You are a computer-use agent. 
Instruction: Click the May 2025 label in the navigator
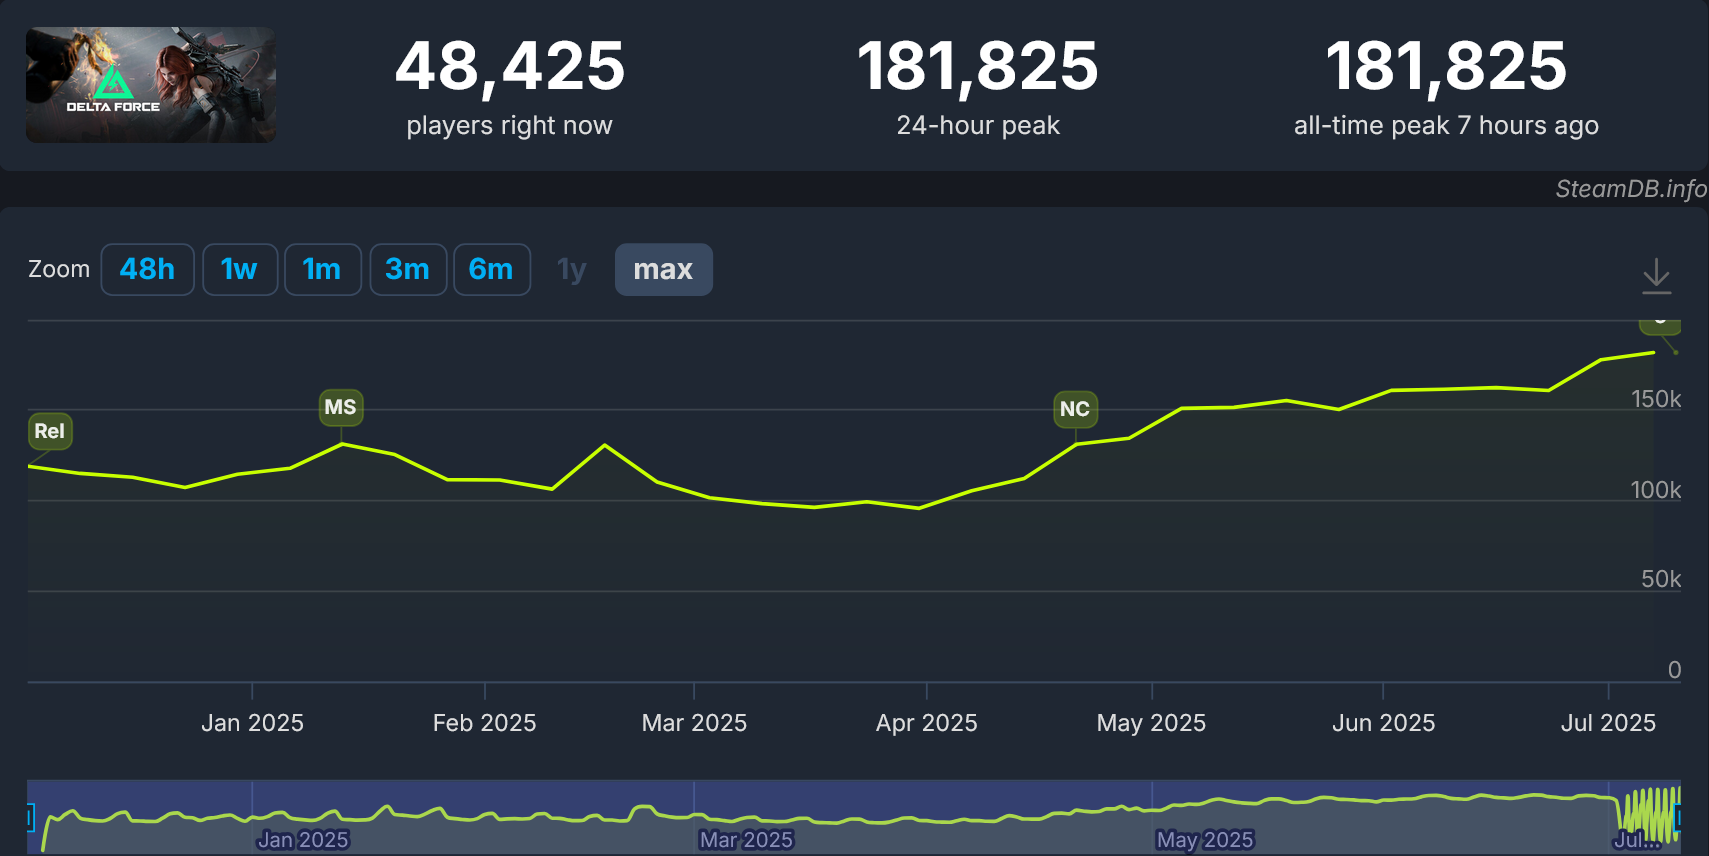click(1205, 840)
